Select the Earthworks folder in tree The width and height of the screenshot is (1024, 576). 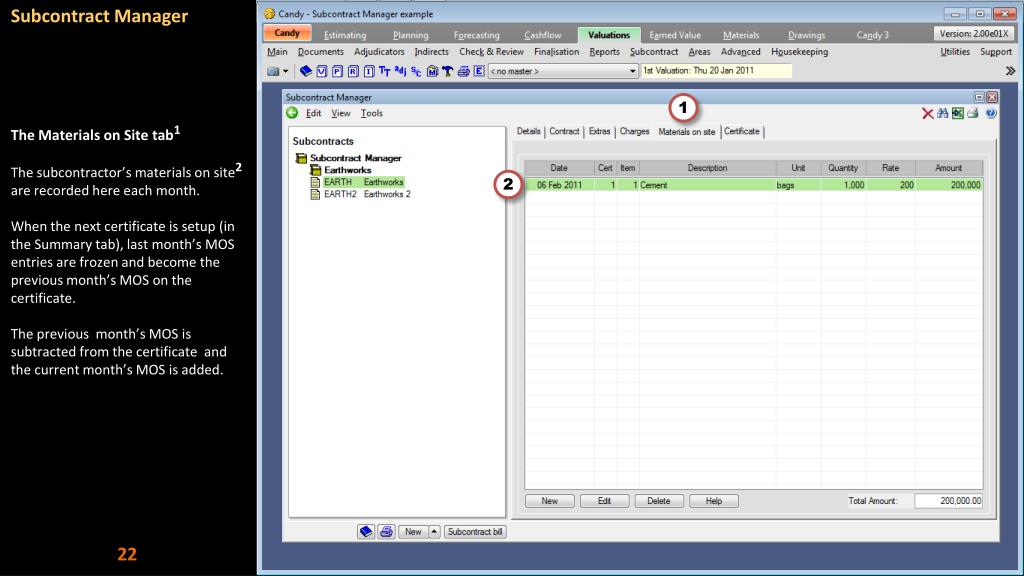click(x=341, y=170)
